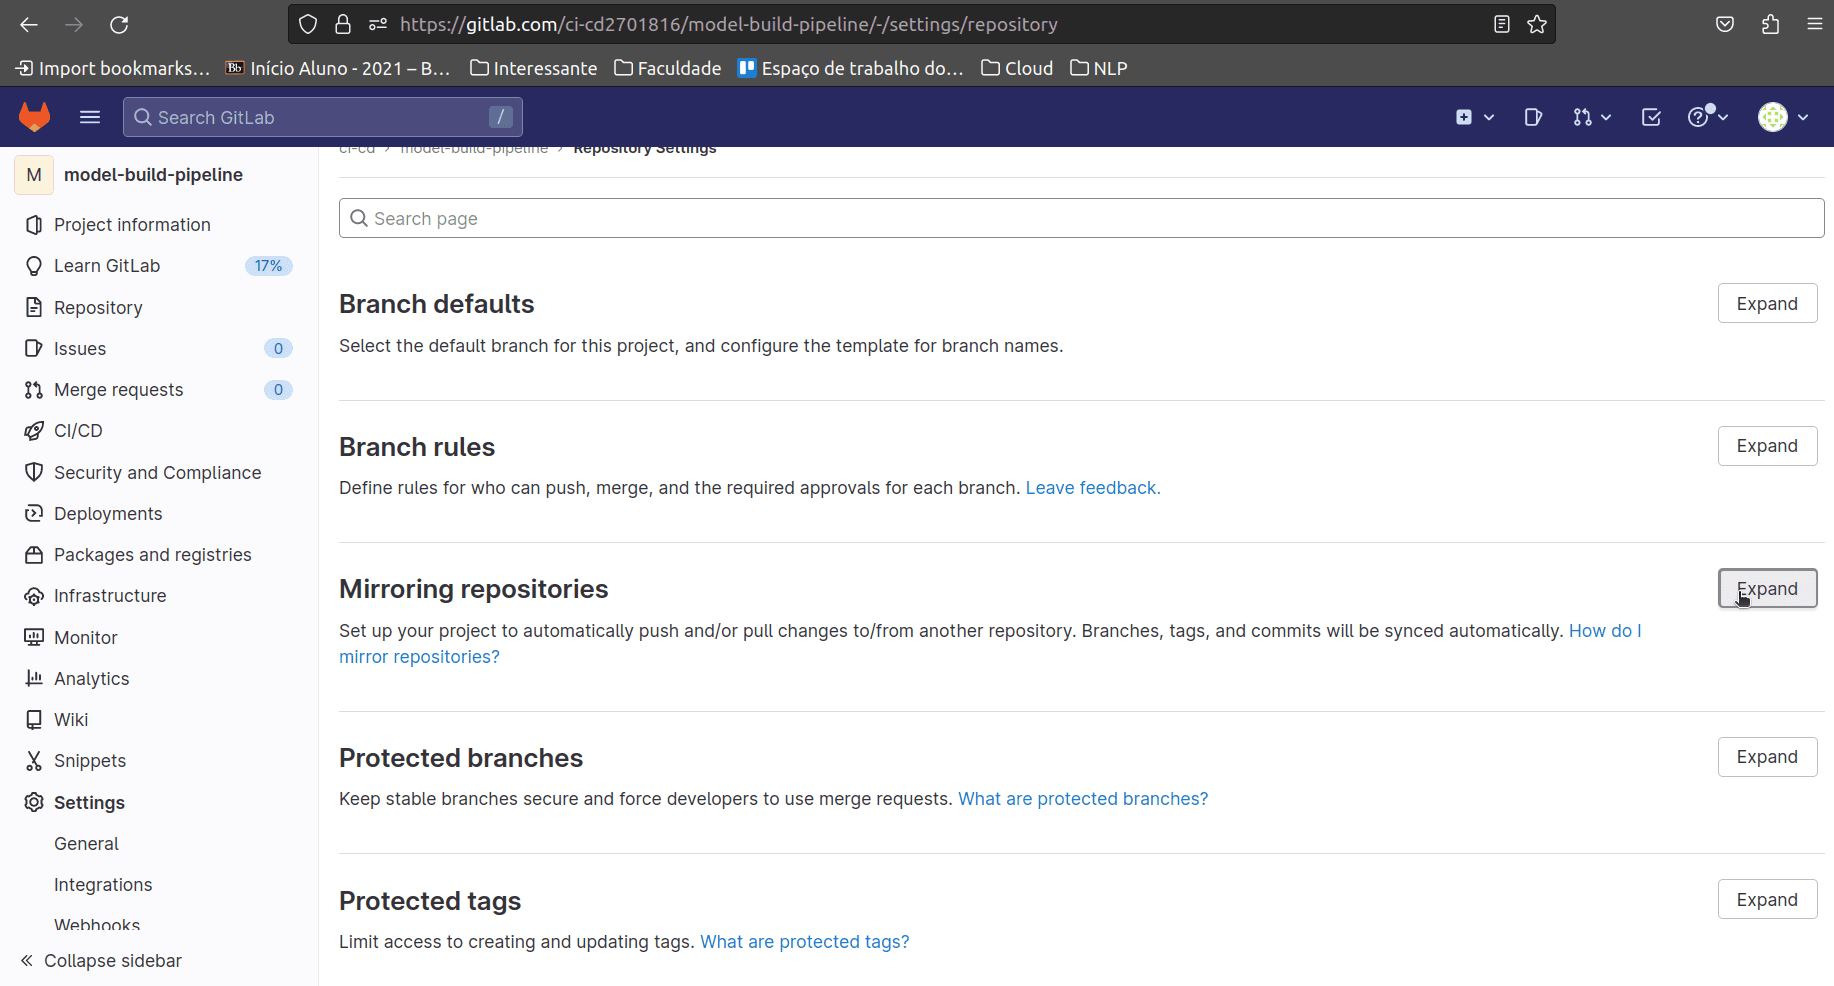
Task: Open the Help dropdown menu
Action: coord(1707,117)
